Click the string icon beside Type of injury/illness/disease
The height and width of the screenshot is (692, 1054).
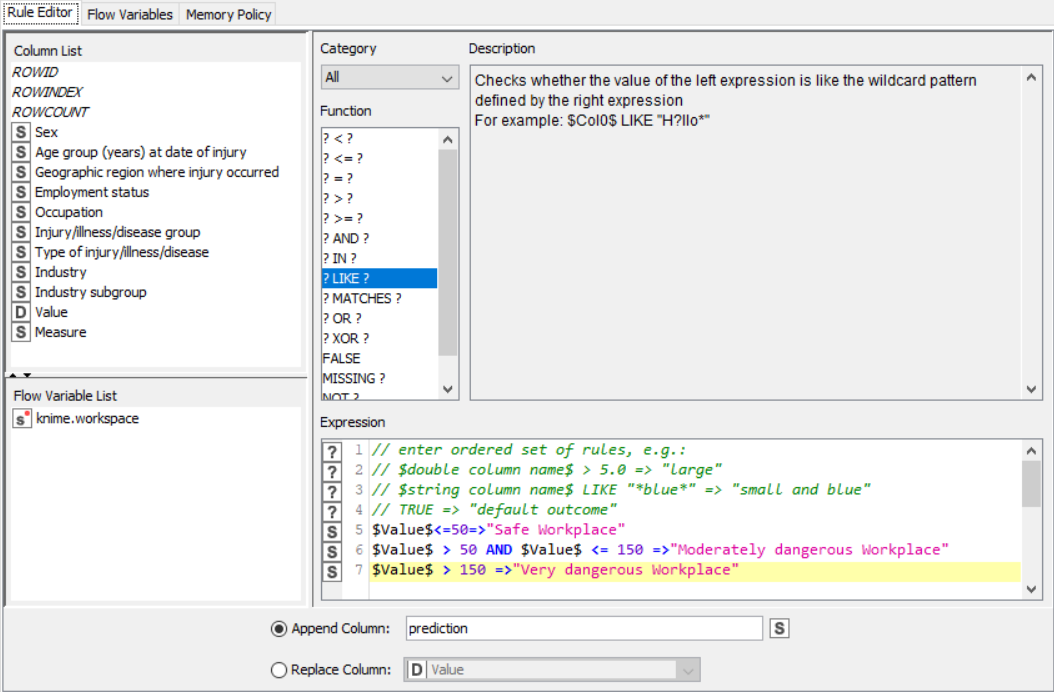(21, 252)
